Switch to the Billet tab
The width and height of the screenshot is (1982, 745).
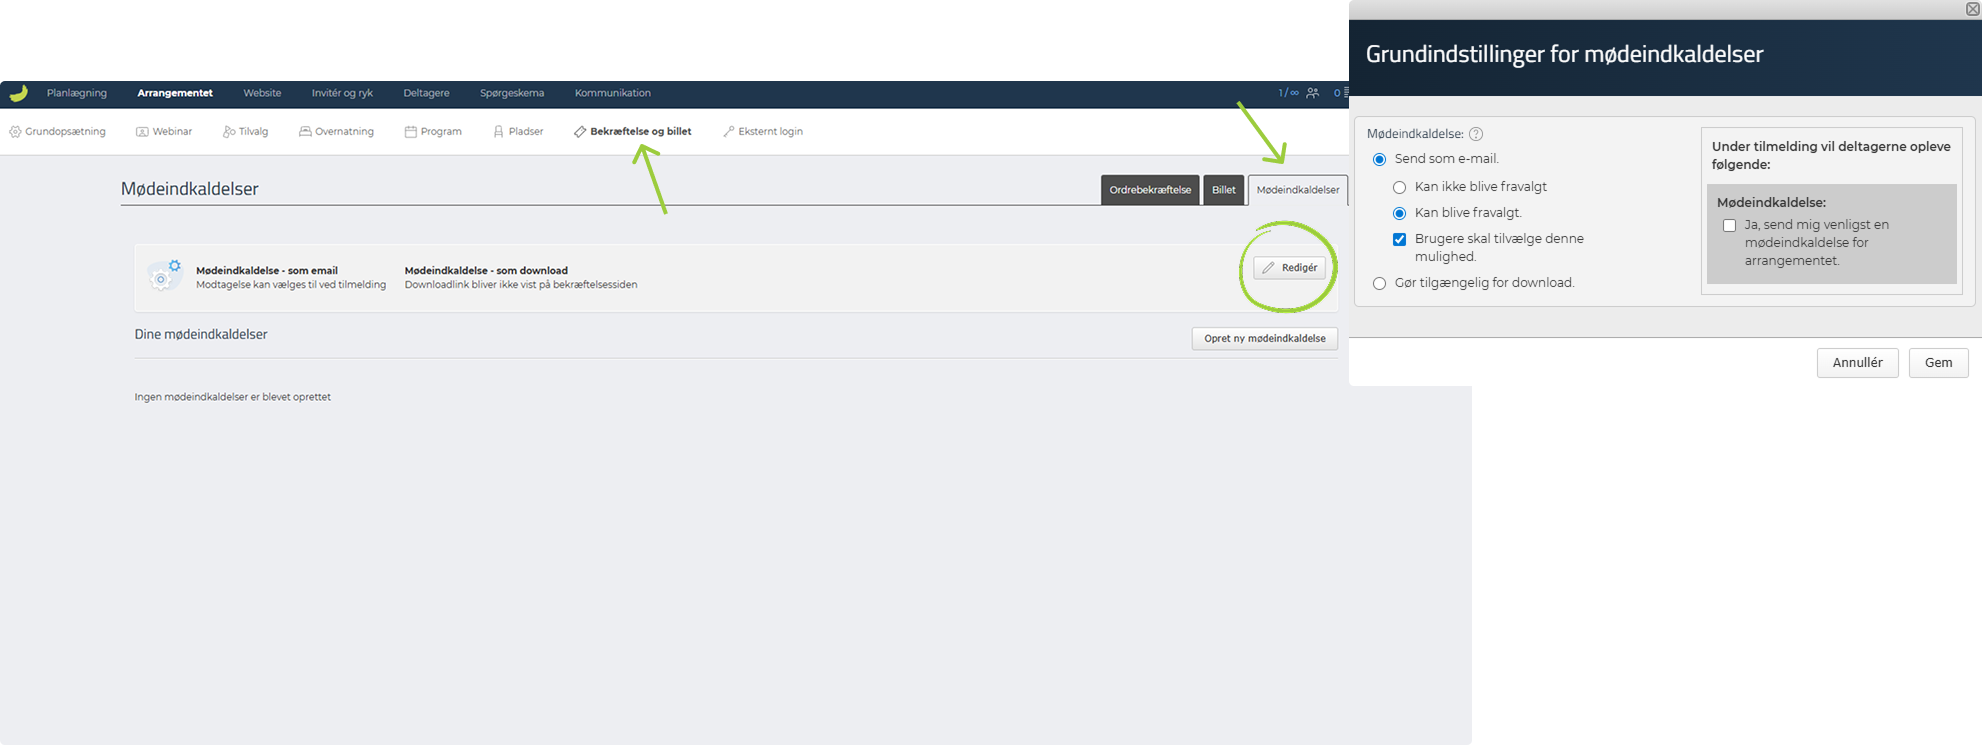click(x=1223, y=190)
